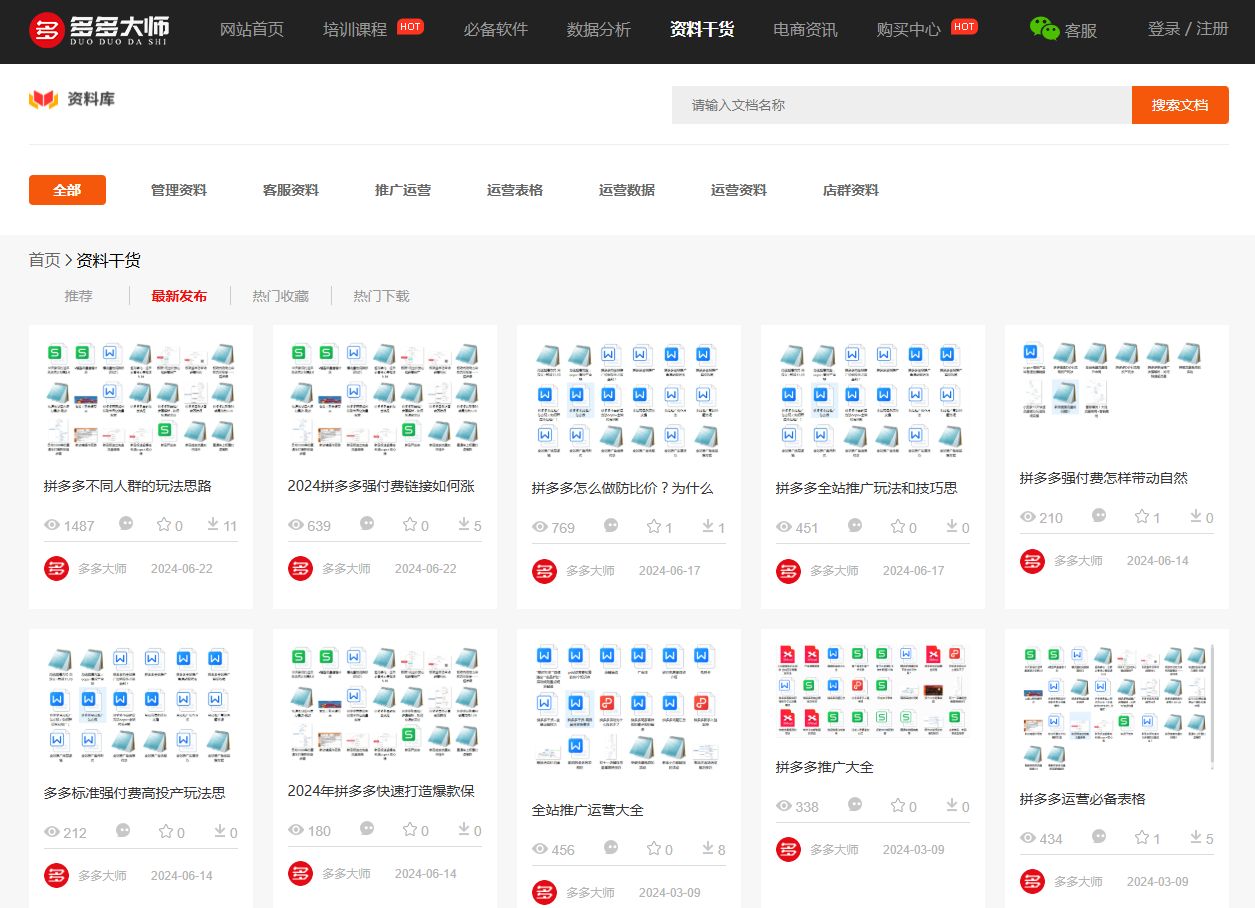1255x908 pixels.
Task: Focus the 请输入文档名称 search field
Action: pos(902,105)
